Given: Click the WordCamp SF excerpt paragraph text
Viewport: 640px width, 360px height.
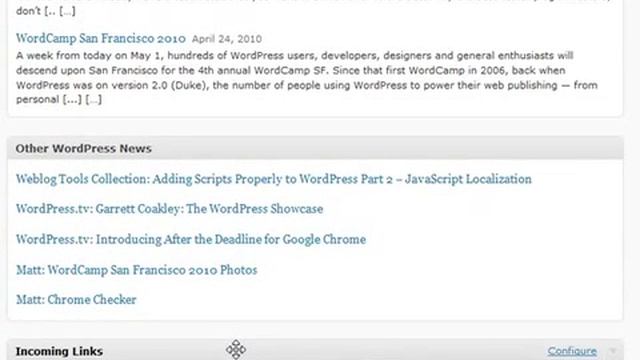Looking at the screenshot, I should click(x=307, y=78).
